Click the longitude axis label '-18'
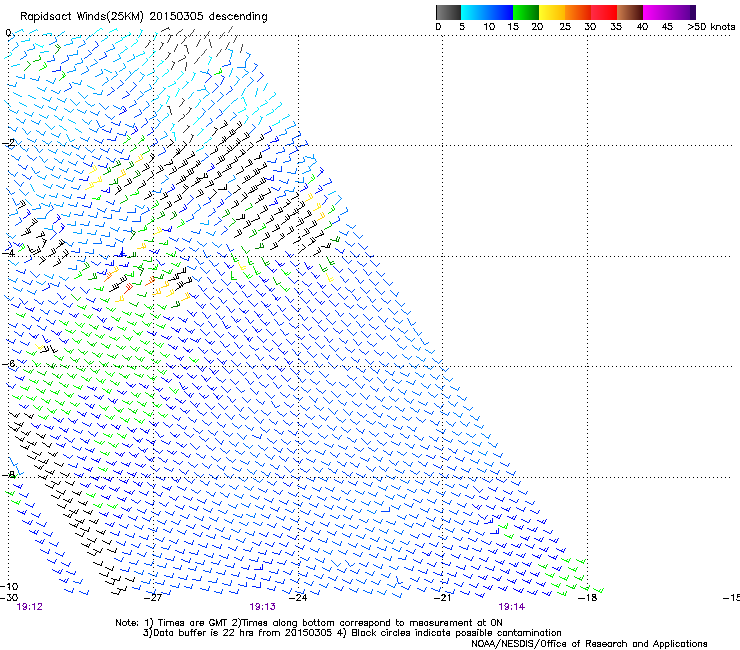This screenshot has height=650, width=740. pyautogui.click(x=588, y=598)
